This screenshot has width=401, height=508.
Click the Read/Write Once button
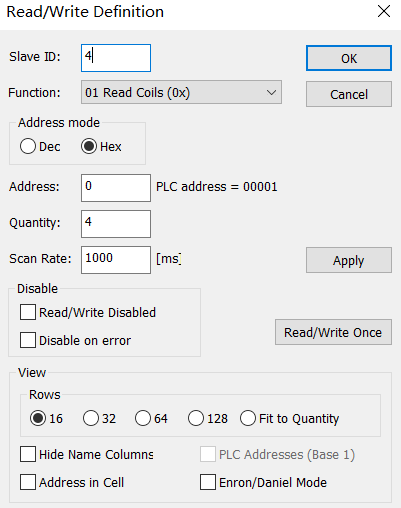pos(333,332)
